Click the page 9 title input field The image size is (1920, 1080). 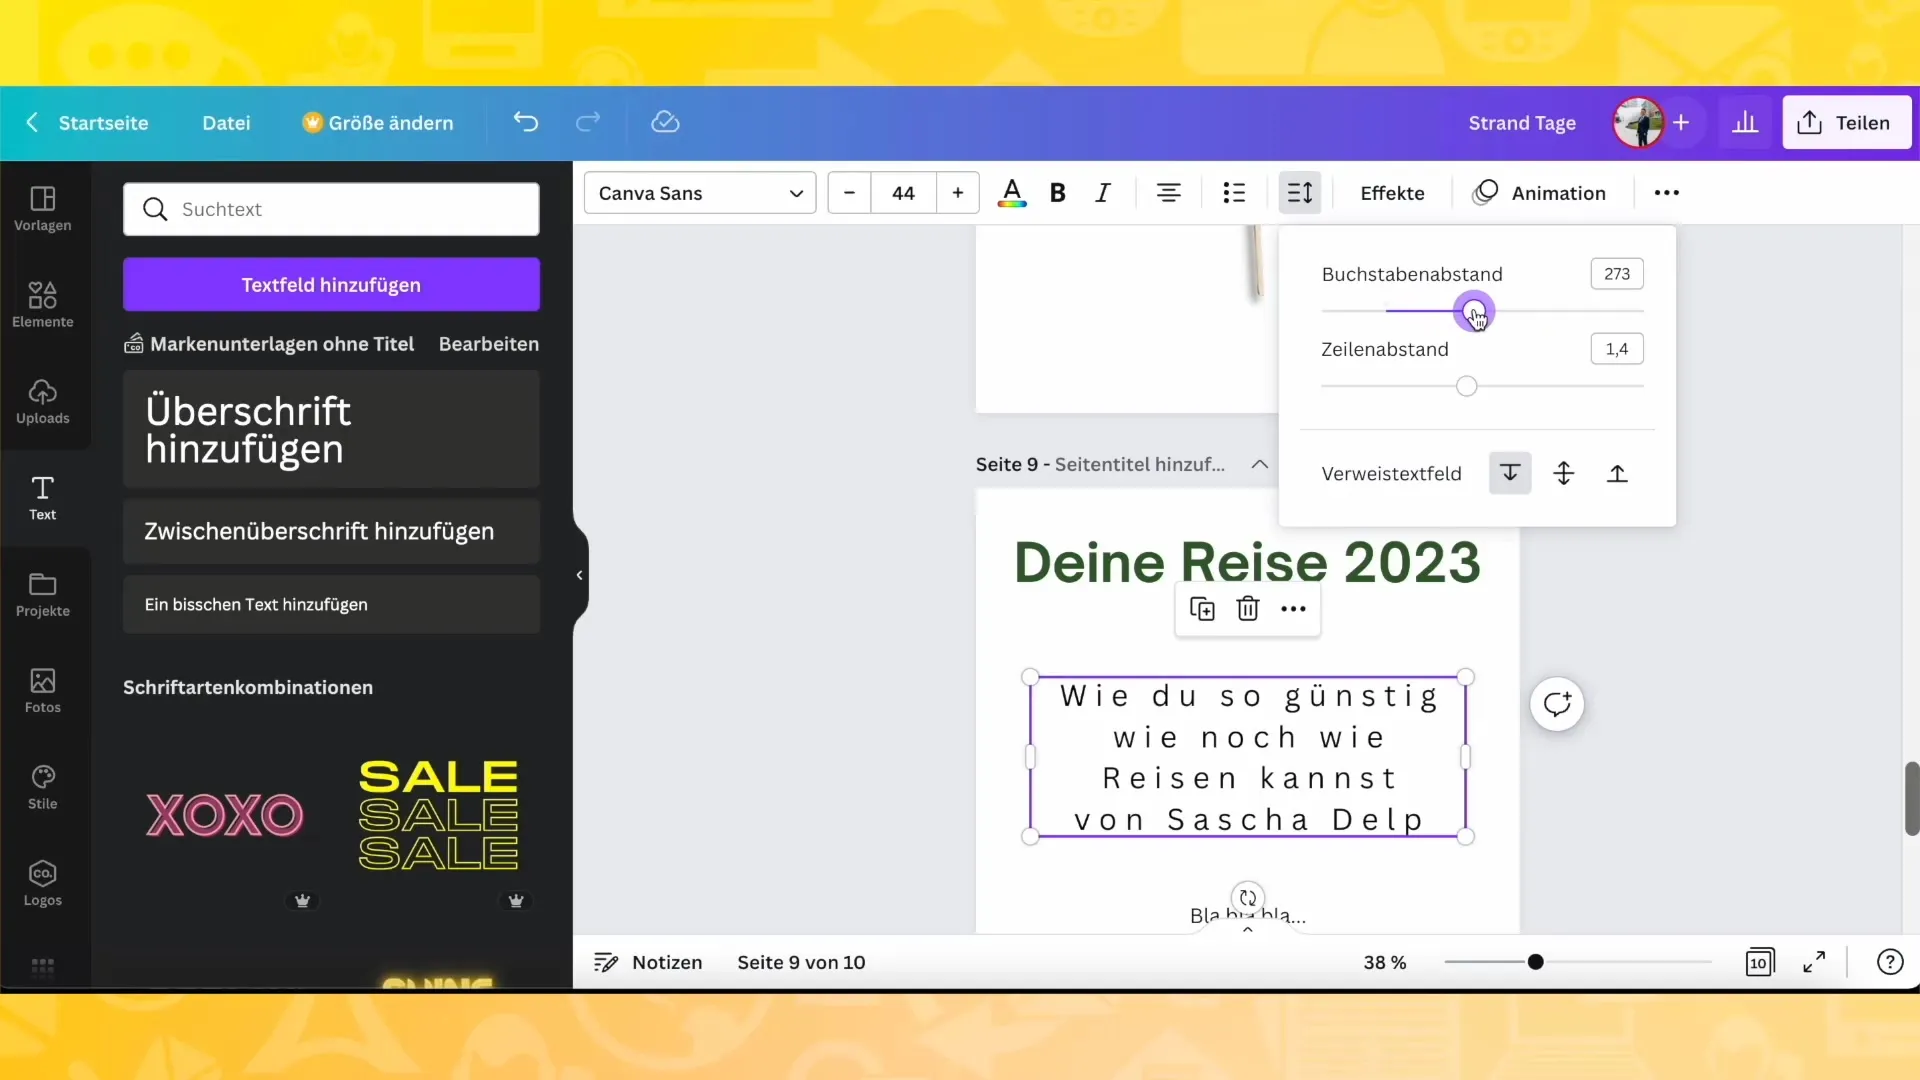[x=1138, y=464]
